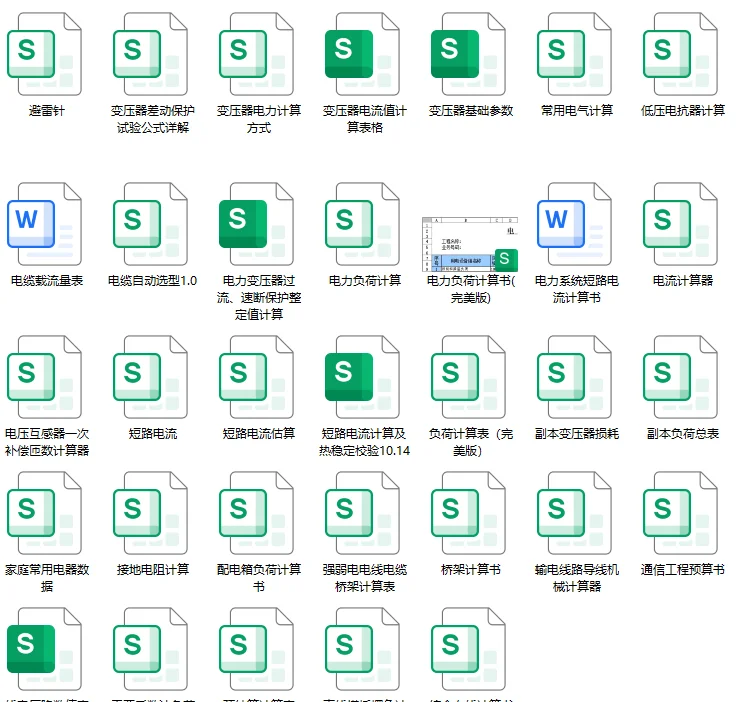Click the 电力变压器过流、速断保护整定值计算 icon
Screen dimensions: 736x702
tap(257, 224)
